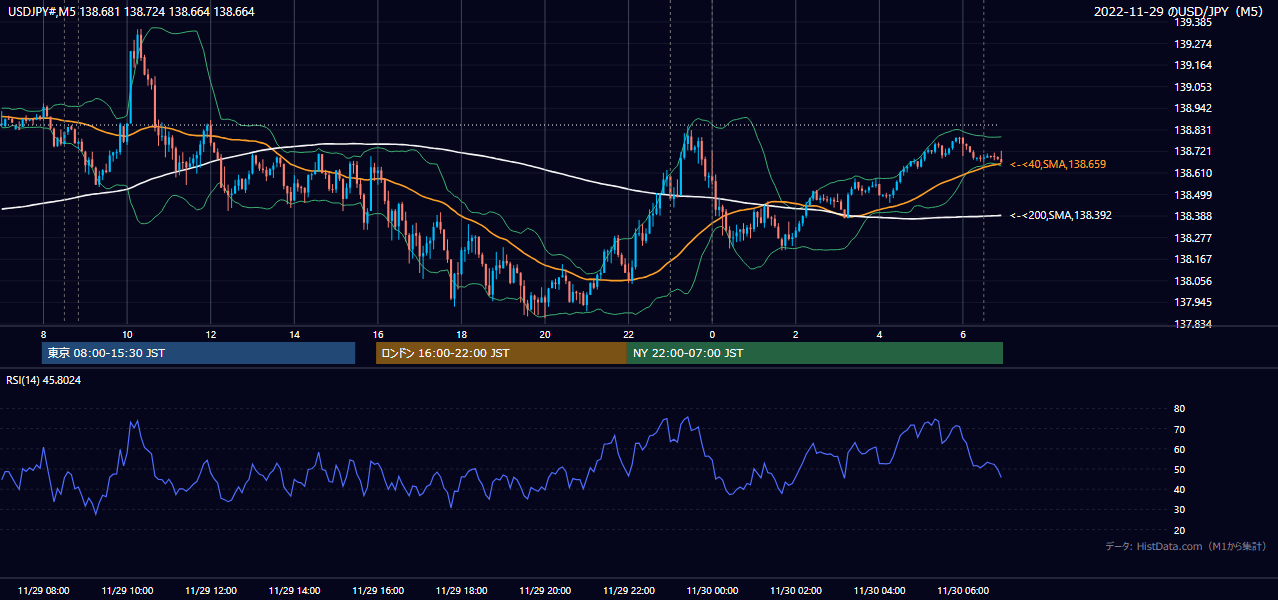Screen dimensions: 1278x600
Task: Click RSI scale value 40
Action: 1180,489
